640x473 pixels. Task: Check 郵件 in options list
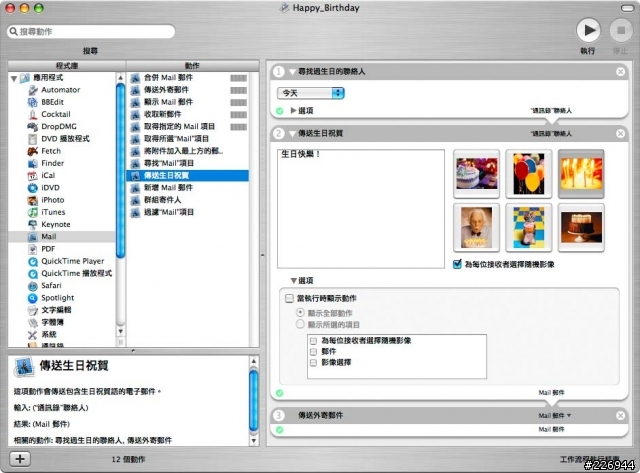pyautogui.click(x=313, y=351)
